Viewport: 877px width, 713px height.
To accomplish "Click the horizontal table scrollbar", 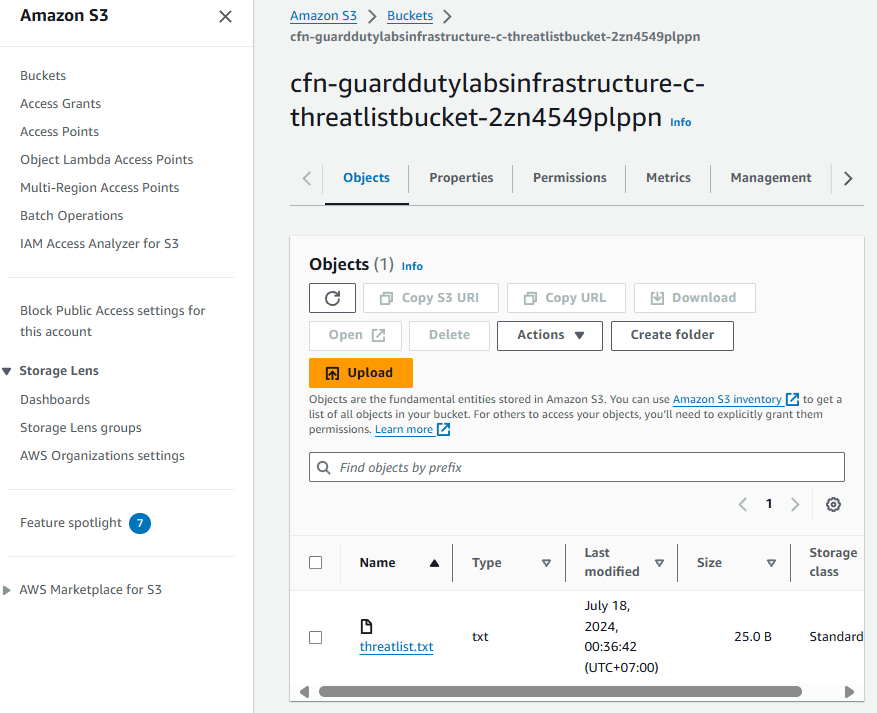I will 560,692.
